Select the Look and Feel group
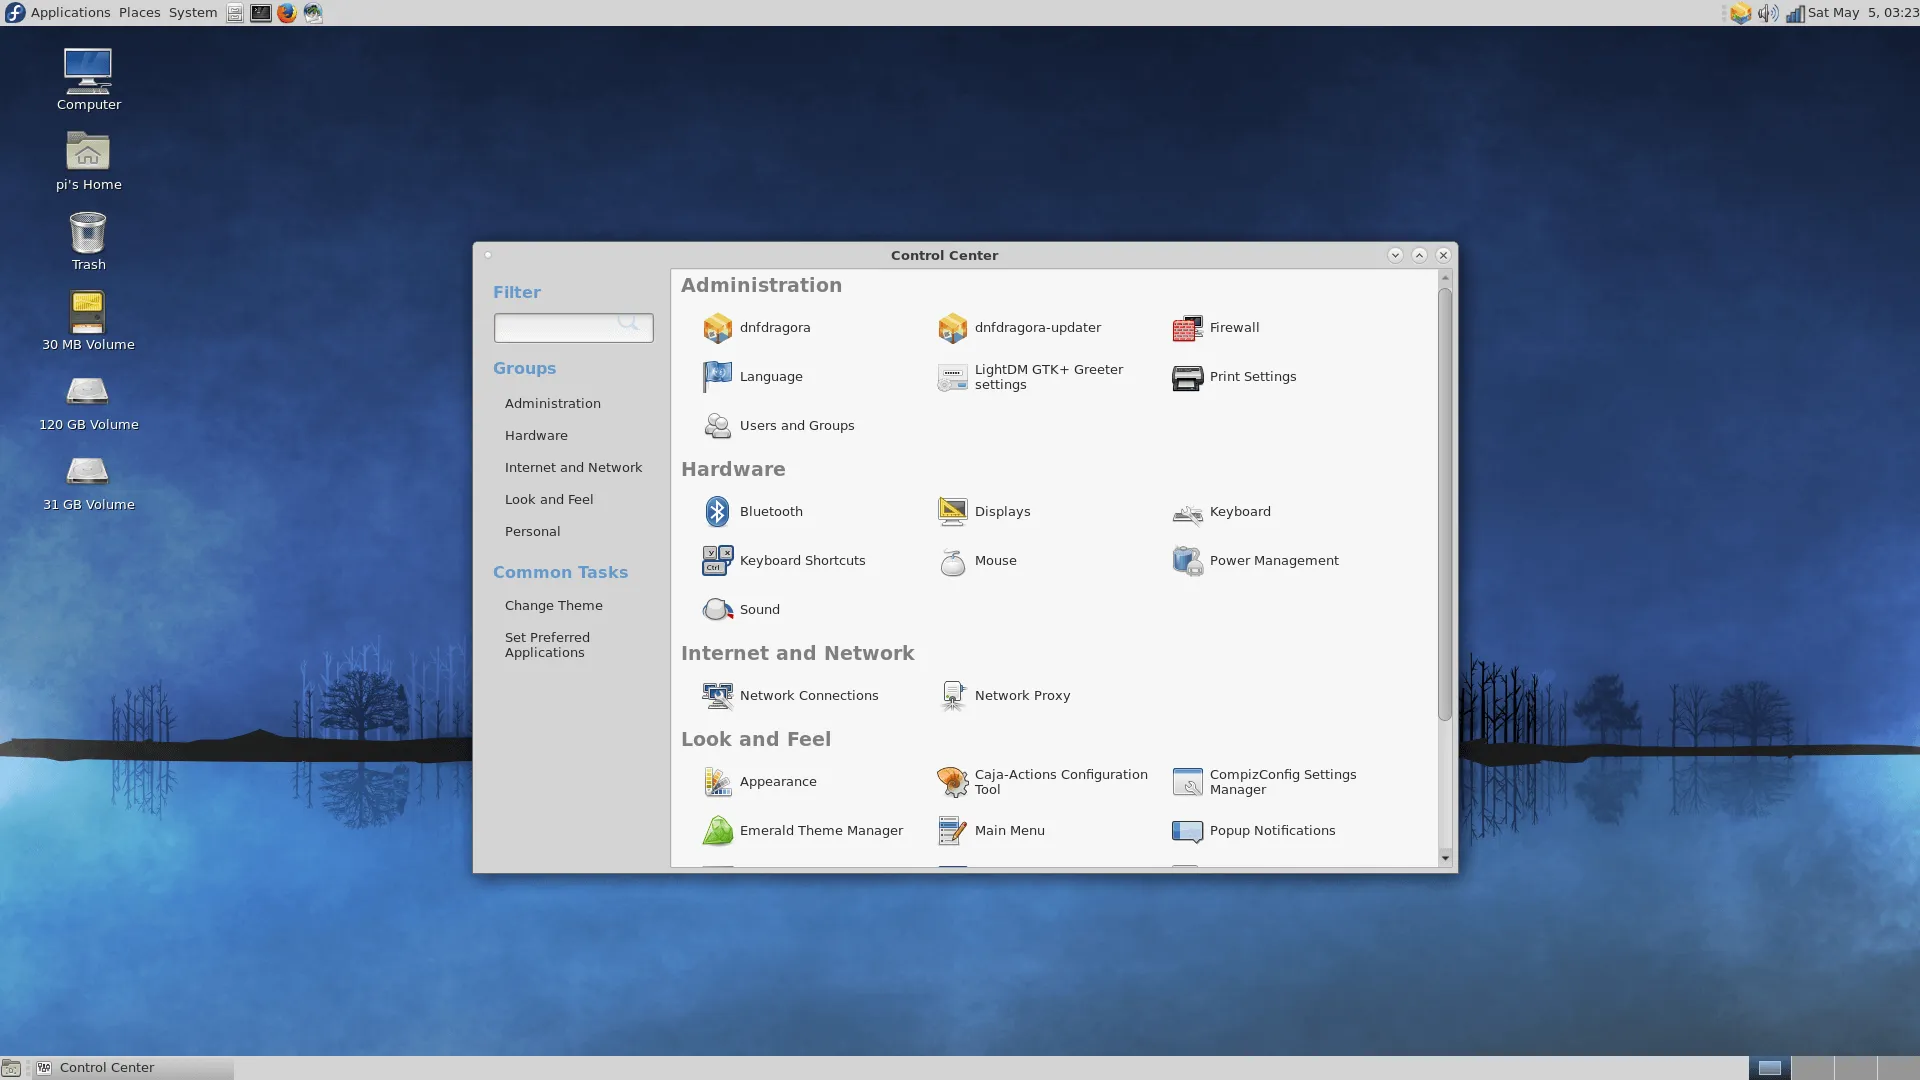 click(x=548, y=500)
